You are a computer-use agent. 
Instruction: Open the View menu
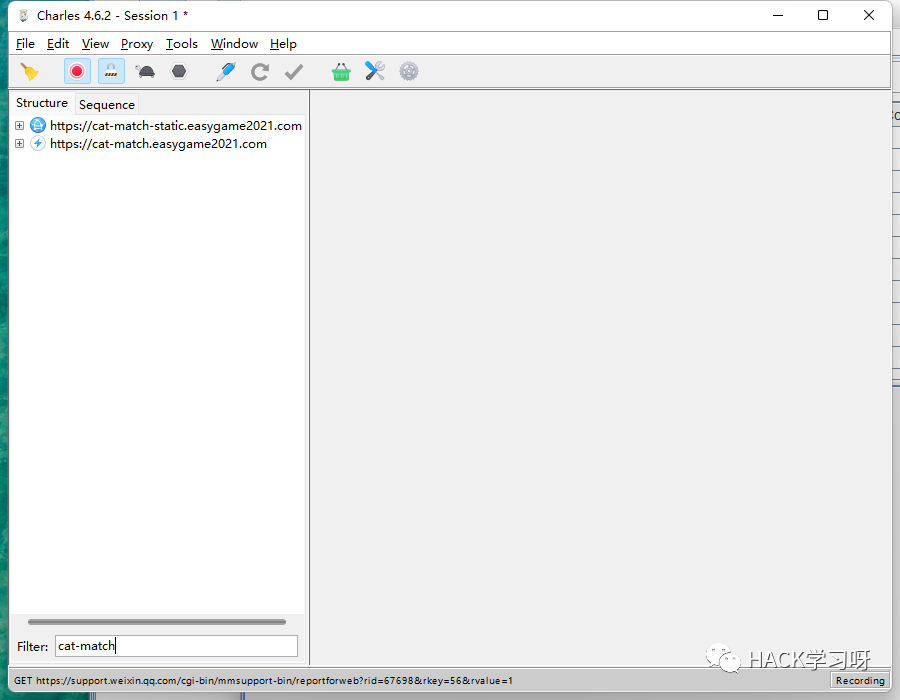pyautogui.click(x=95, y=44)
